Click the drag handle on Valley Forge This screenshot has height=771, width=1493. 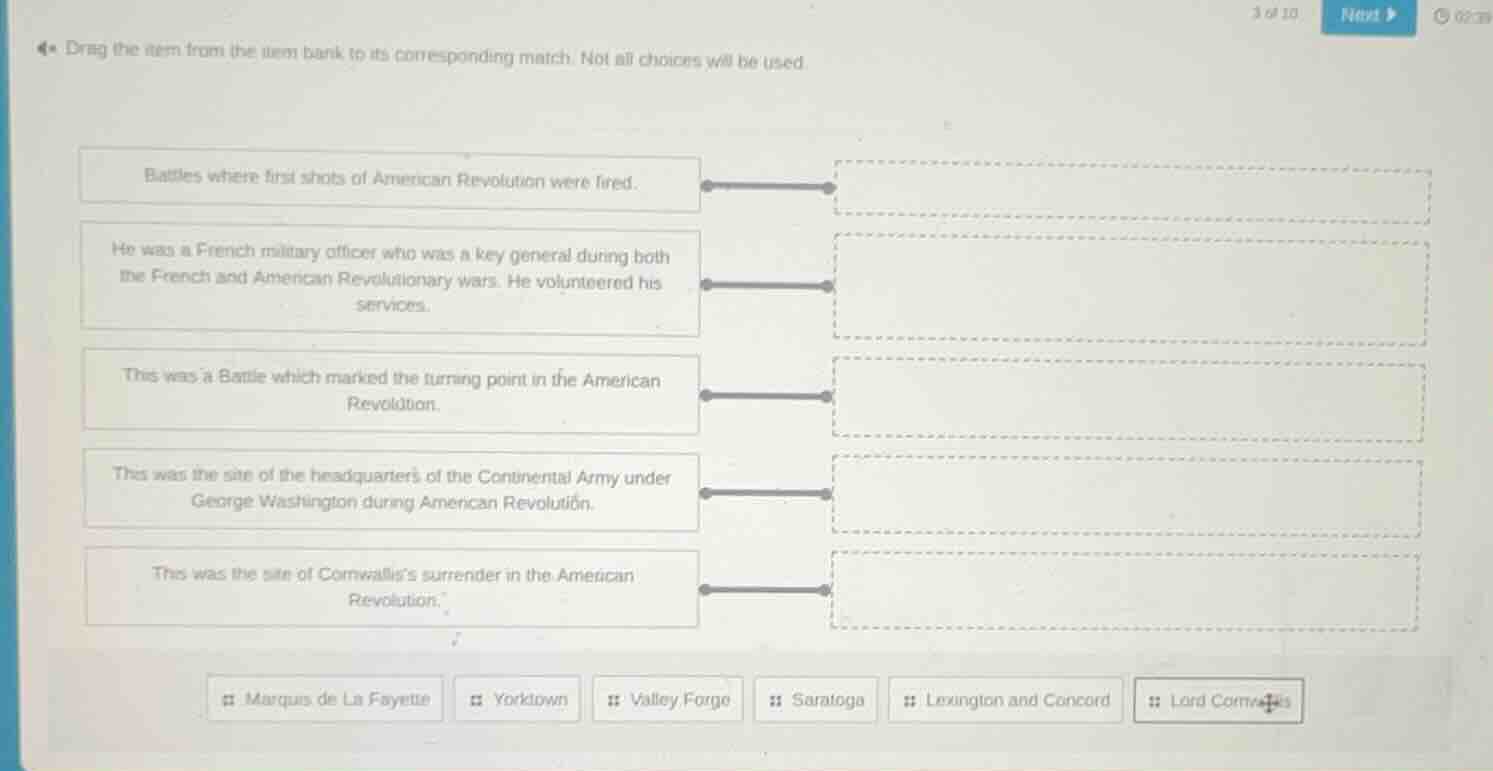(x=614, y=701)
